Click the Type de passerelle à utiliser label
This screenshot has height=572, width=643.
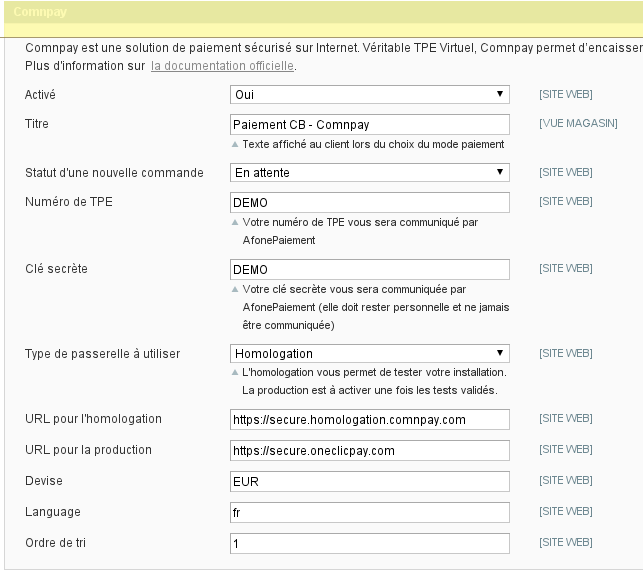[103, 353]
